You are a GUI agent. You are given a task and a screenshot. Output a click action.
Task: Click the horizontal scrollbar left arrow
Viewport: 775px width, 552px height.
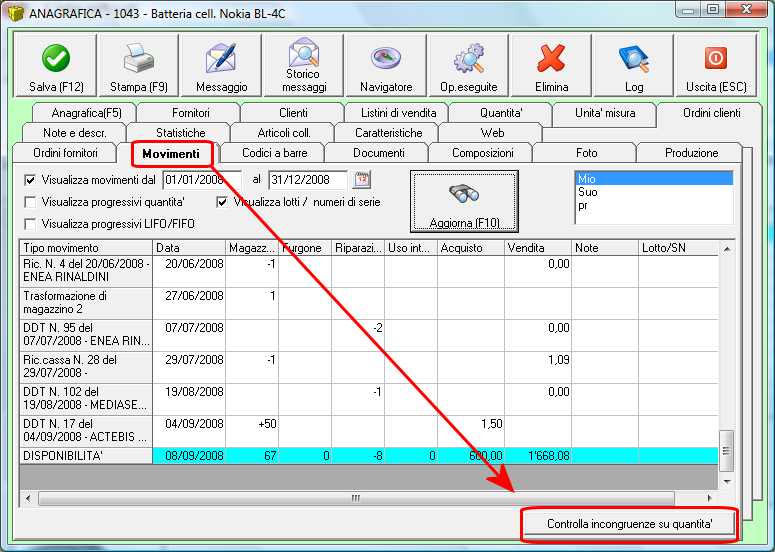[28, 498]
